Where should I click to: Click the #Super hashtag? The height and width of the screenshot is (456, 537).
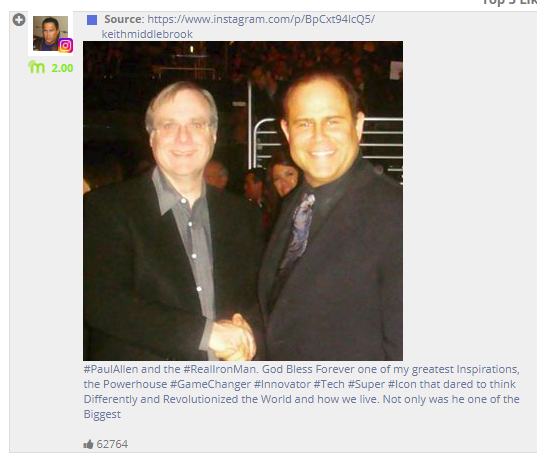366,384
